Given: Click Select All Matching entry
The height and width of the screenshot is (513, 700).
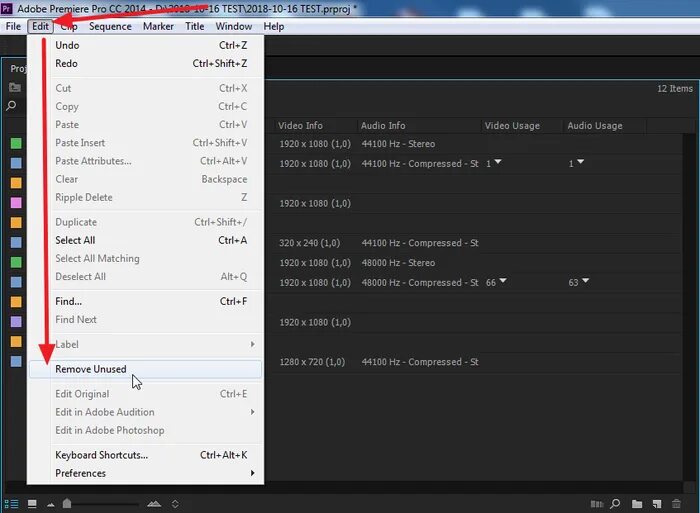Looking at the screenshot, I should pyautogui.click(x=146, y=259).
